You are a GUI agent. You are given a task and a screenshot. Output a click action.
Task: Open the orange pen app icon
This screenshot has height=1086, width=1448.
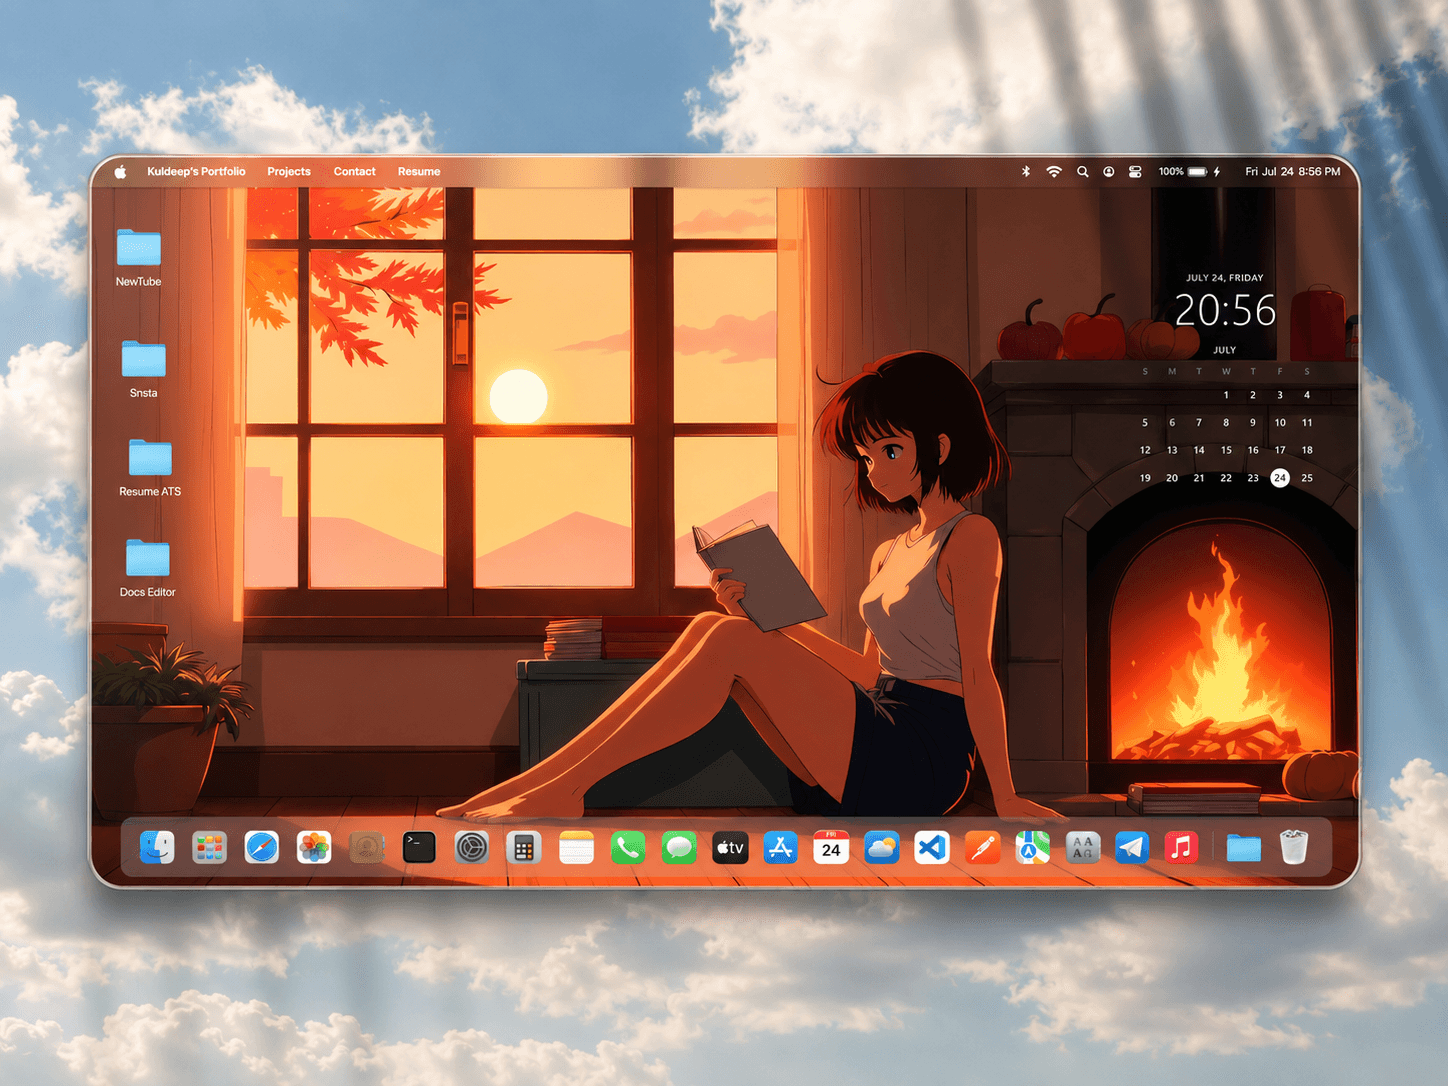pos(982,848)
